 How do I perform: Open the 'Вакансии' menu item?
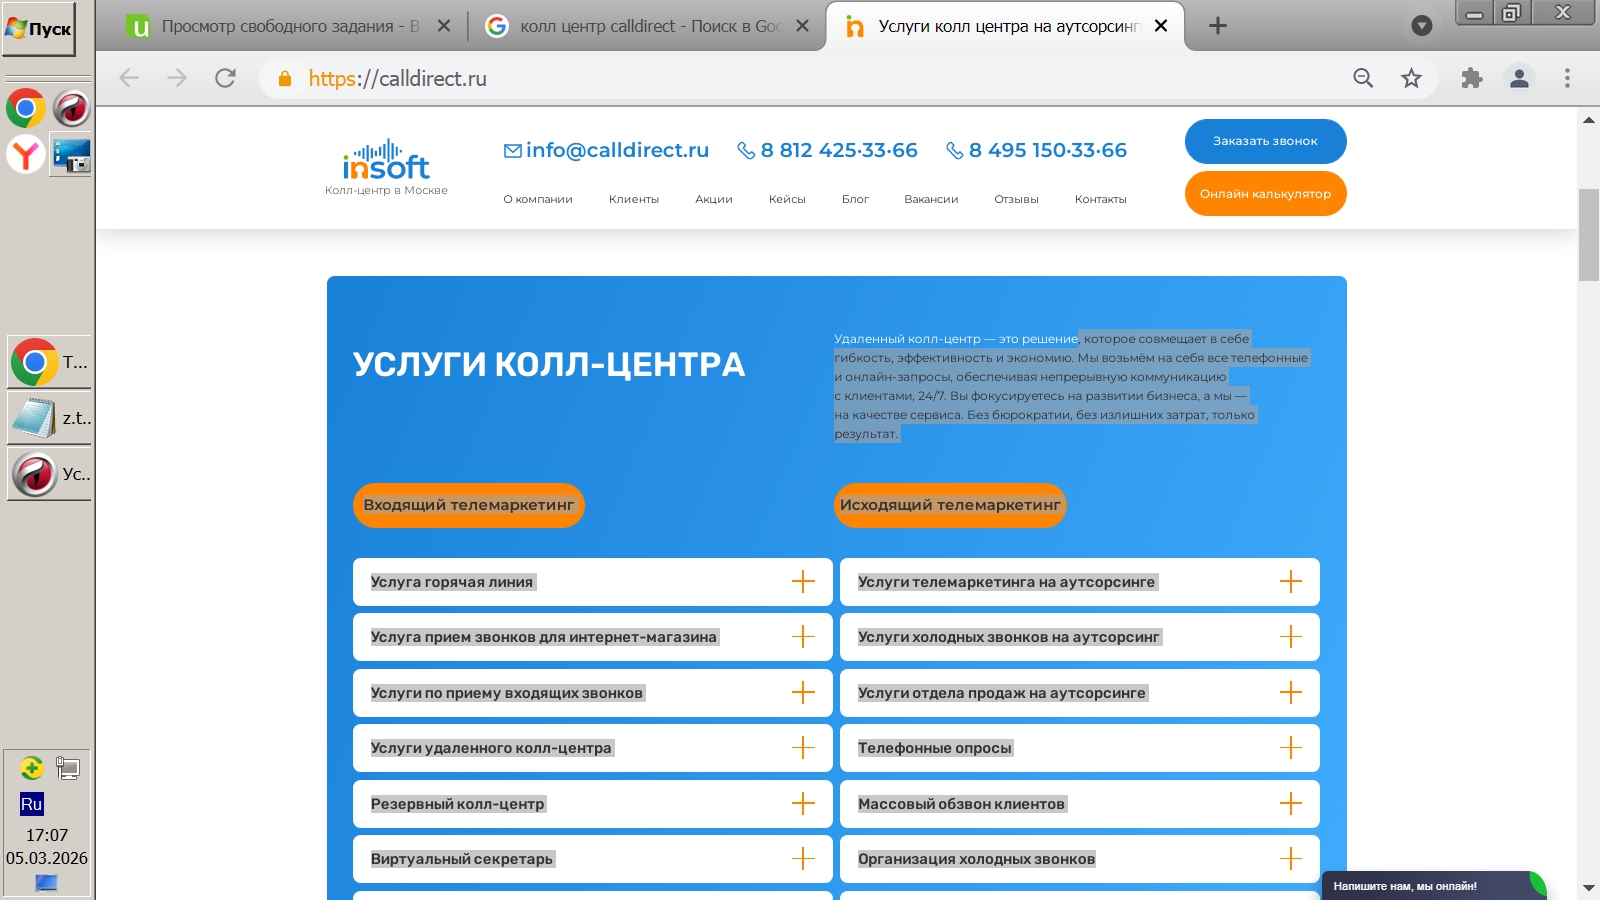coord(931,199)
